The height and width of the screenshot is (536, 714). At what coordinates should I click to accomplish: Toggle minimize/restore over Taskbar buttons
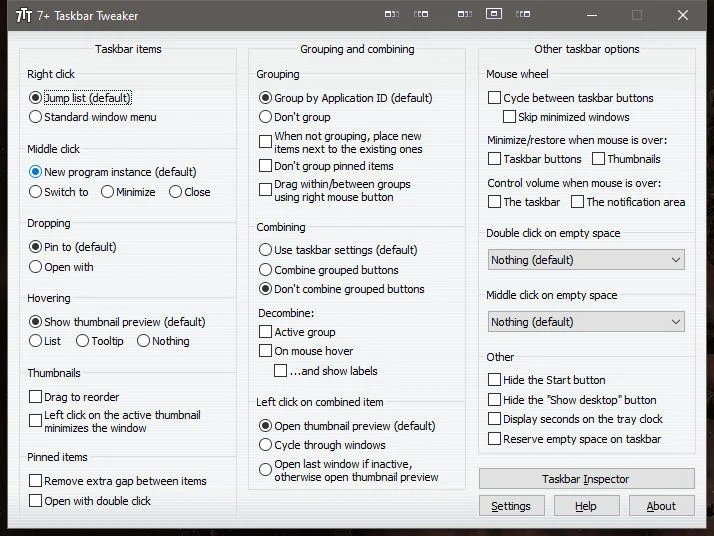coord(535,159)
